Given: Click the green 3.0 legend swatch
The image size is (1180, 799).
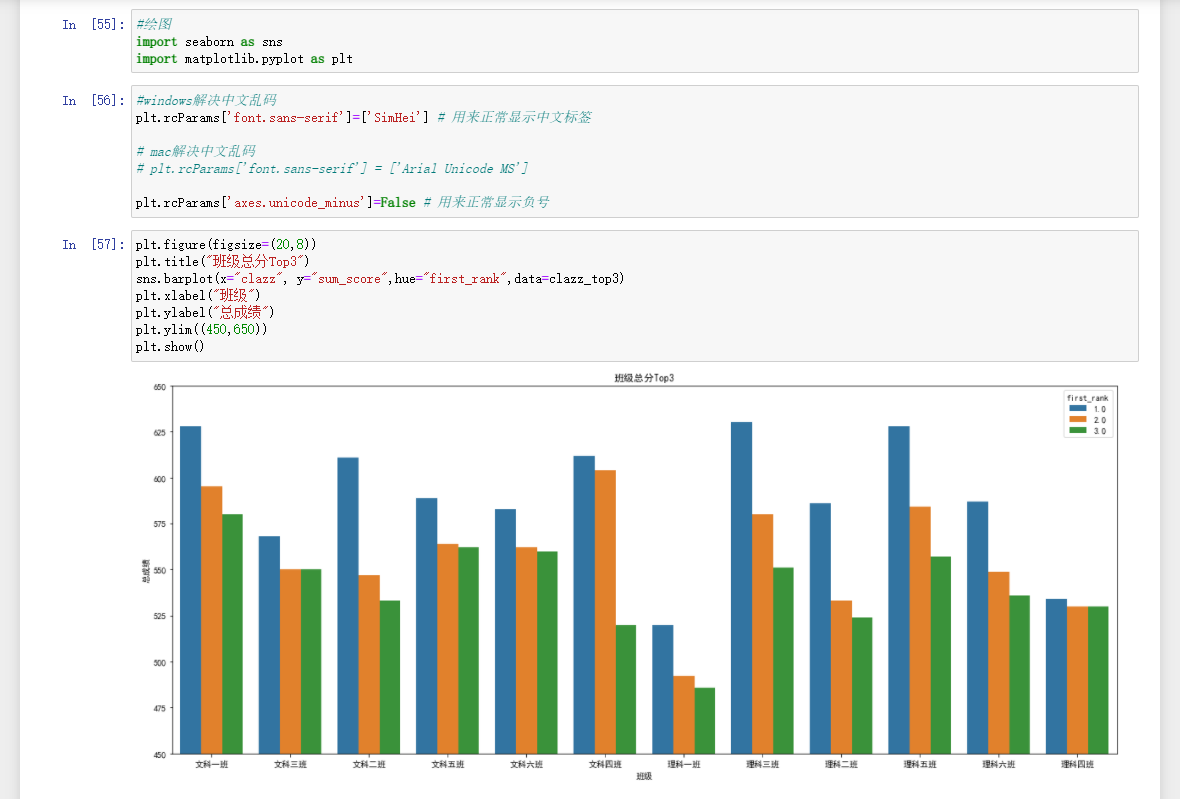Looking at the screenshot, I should 1078,430.
